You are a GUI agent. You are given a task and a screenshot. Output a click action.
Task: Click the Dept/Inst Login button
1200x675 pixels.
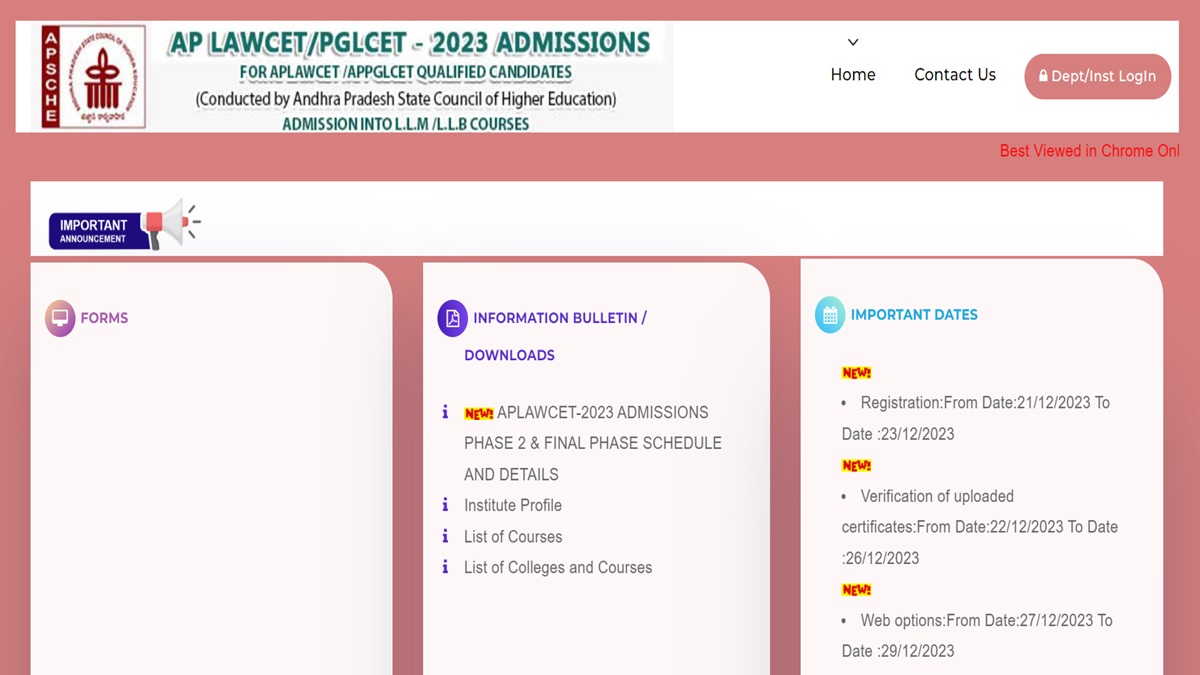coord(1097,76)
